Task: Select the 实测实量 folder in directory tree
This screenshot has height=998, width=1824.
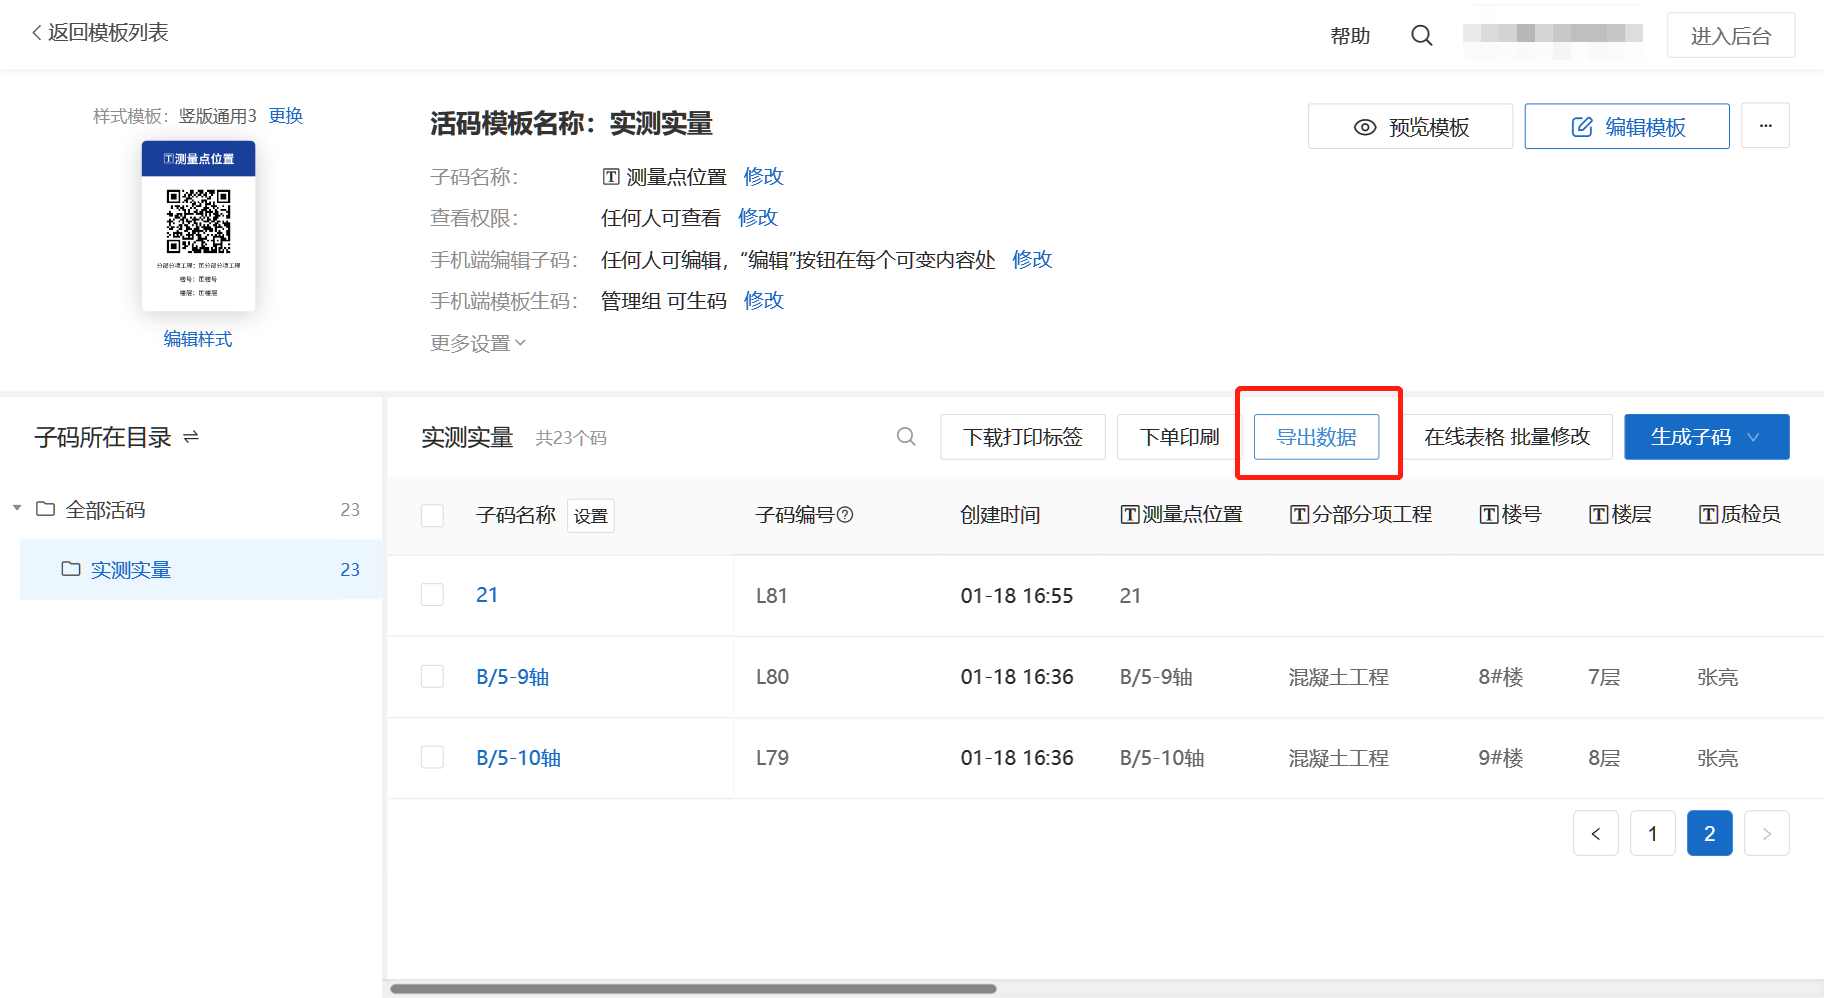Action: [131, 570]
